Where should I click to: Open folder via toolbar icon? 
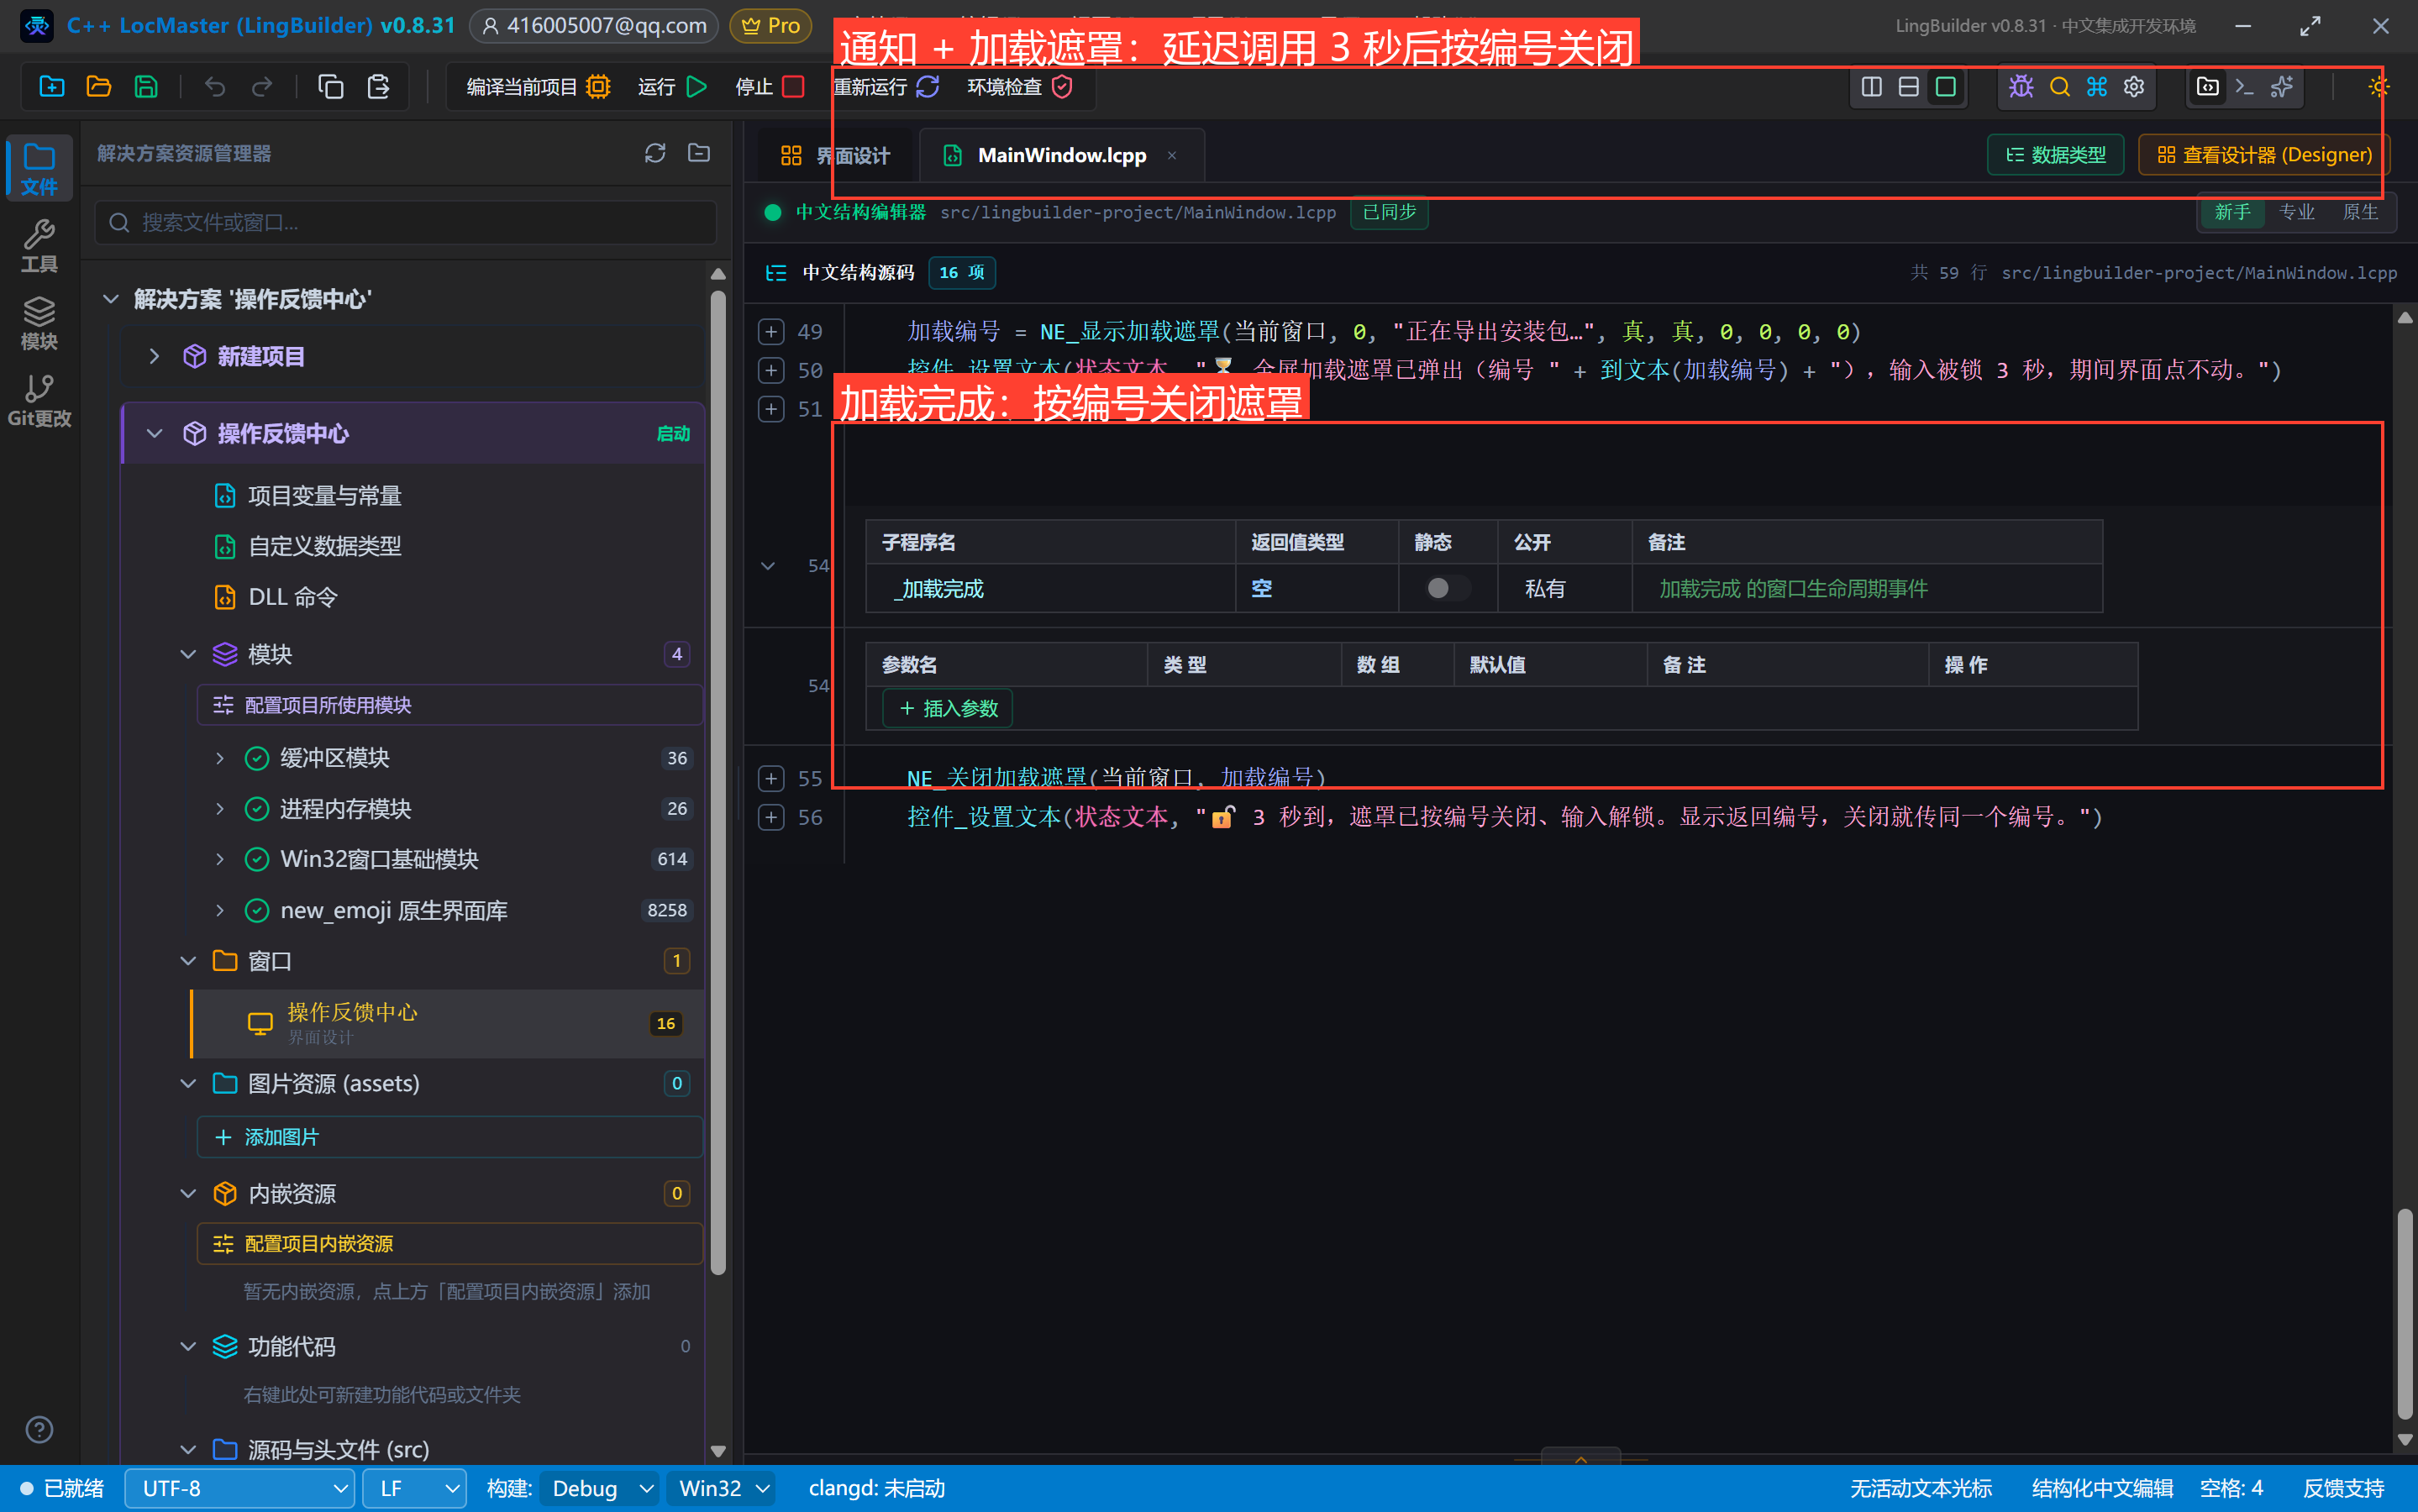pyautogui.click(x=98, y=87)
